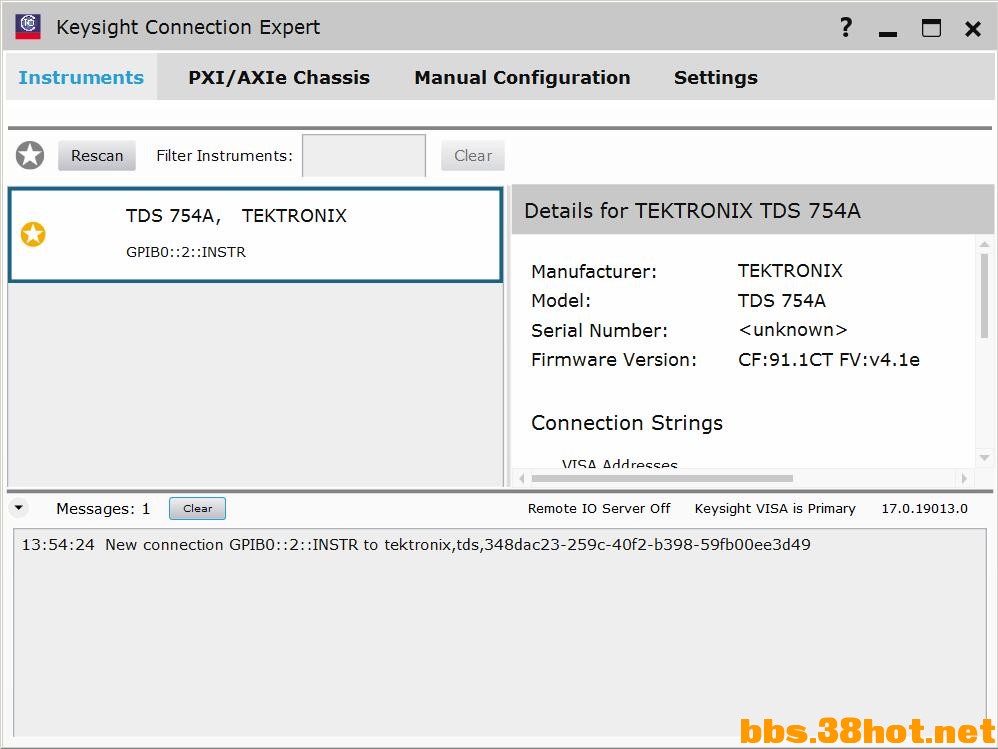
Task: Open the Manual Configuration tab
Action: [x=522, y=77]
